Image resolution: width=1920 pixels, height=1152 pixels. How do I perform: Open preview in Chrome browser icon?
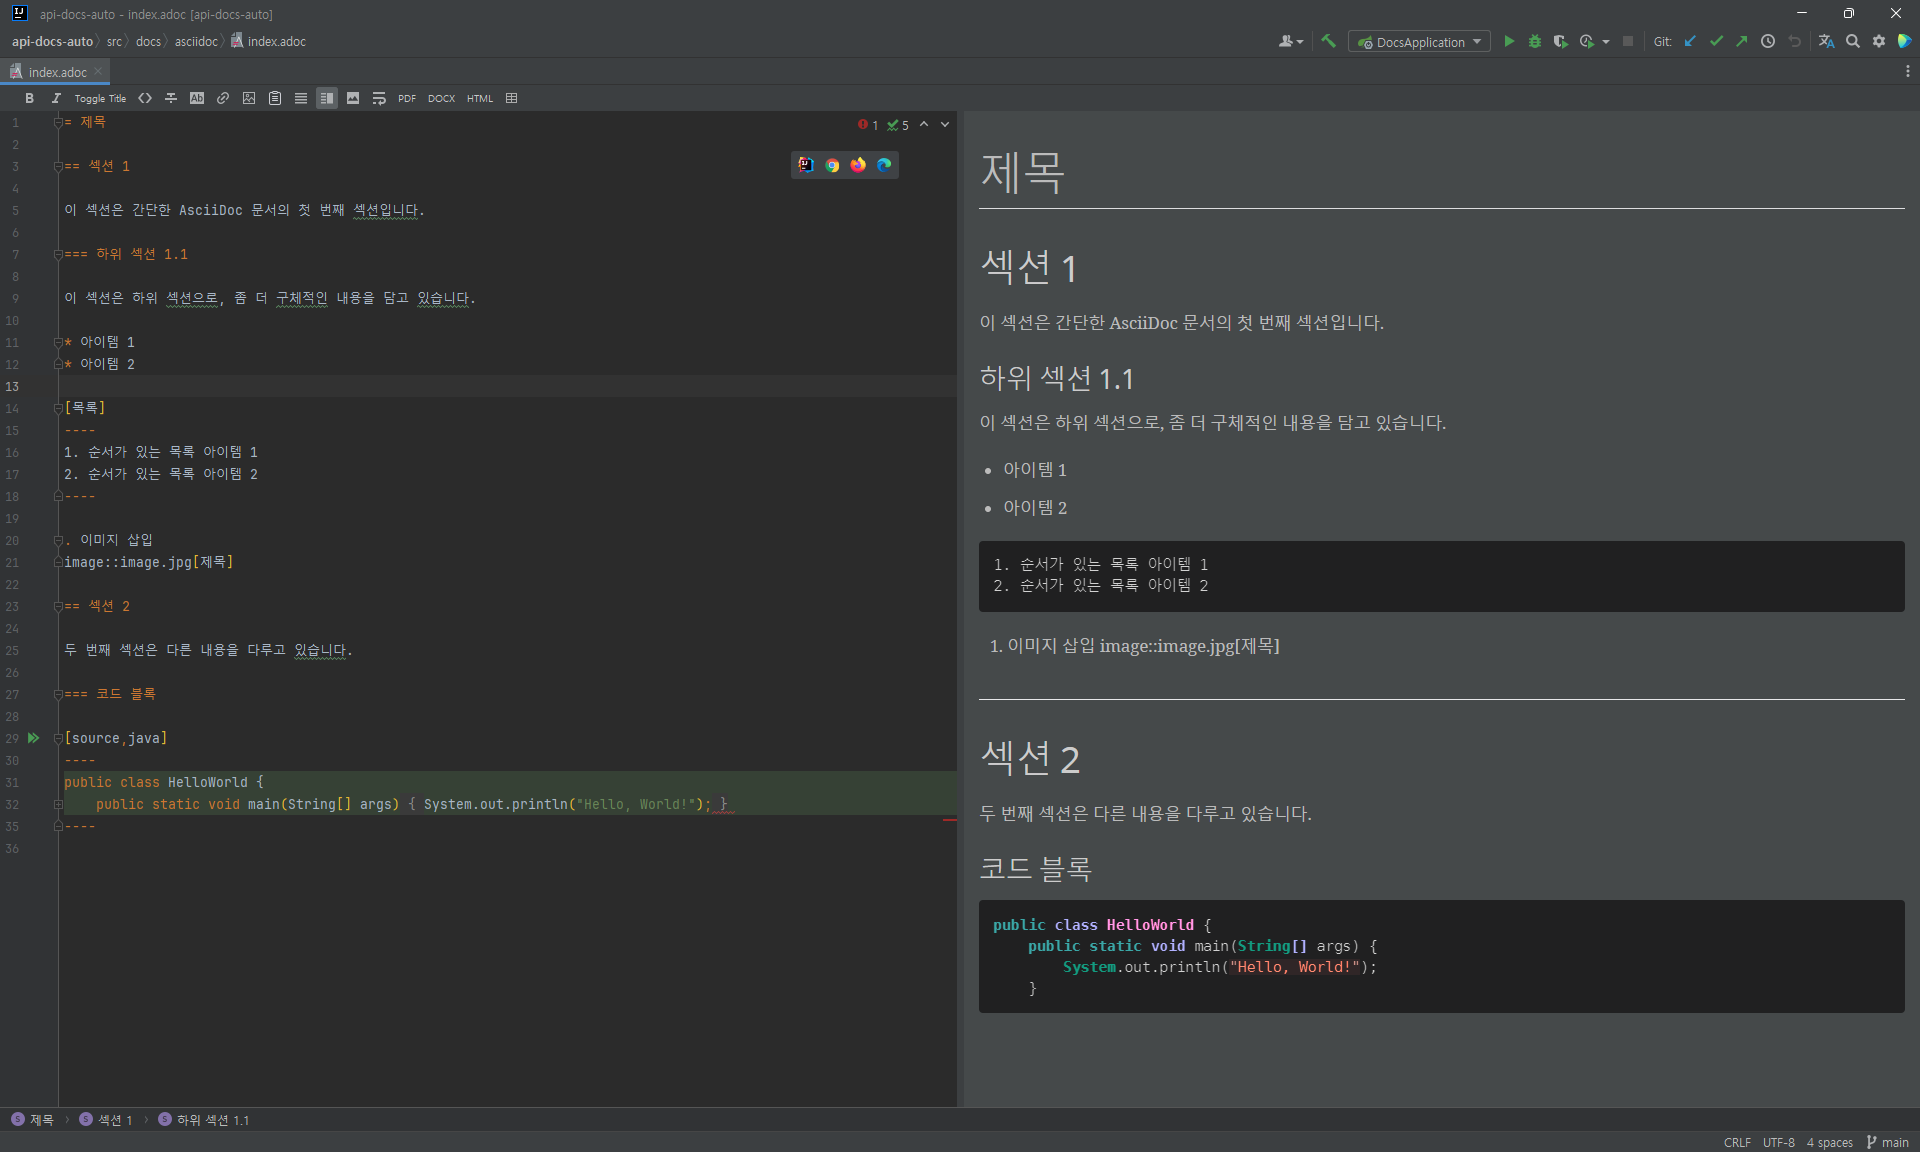[x=832, y=165]
